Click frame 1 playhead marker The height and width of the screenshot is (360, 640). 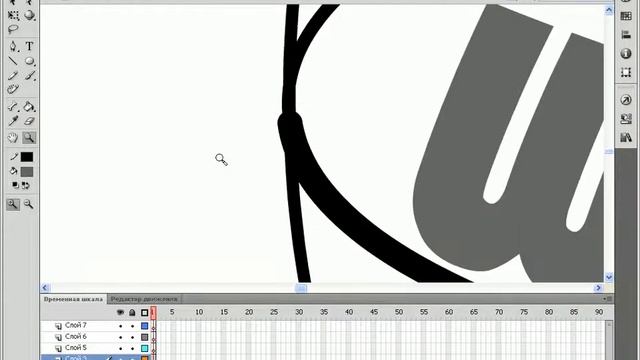click(153, 313)
